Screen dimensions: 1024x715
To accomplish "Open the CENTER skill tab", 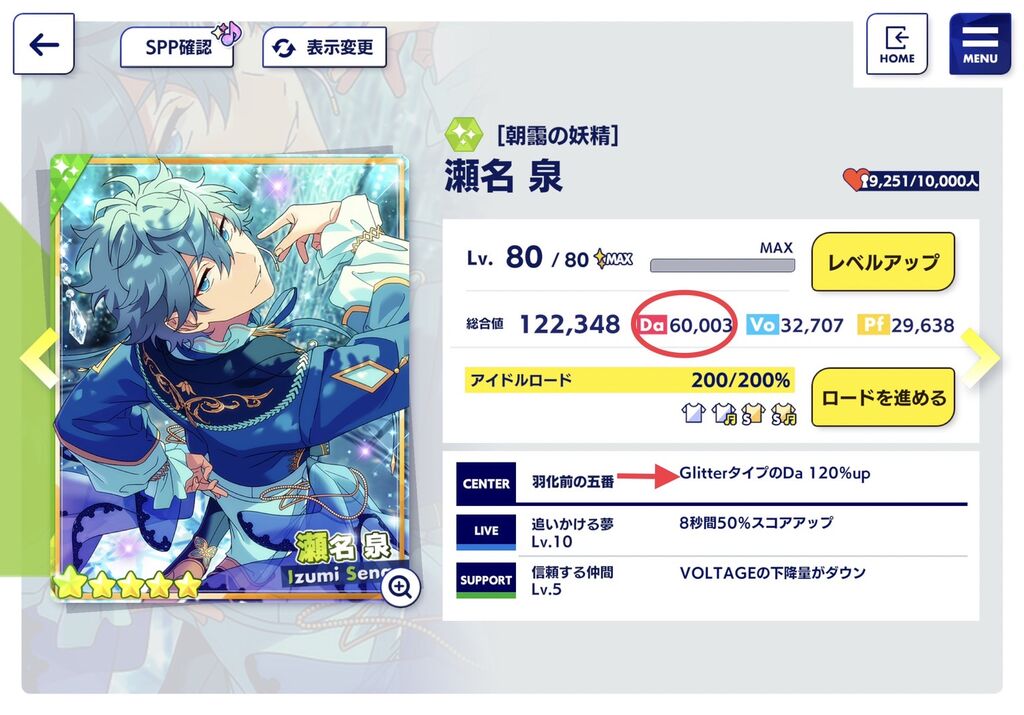I will tap(486, 483).
